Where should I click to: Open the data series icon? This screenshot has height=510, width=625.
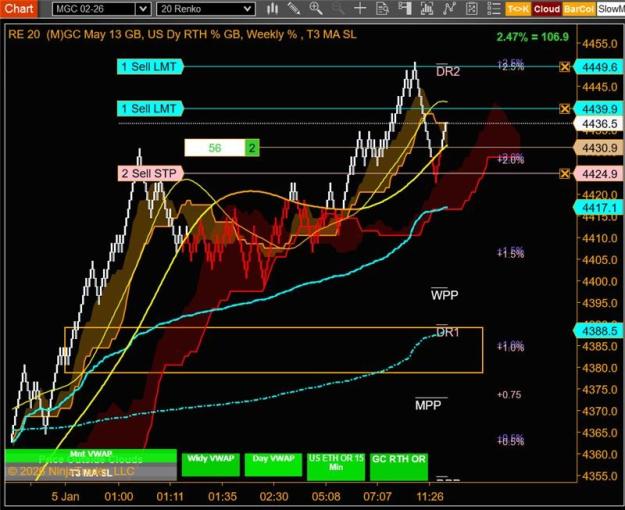pyautogui.click(x=427, y=9)
